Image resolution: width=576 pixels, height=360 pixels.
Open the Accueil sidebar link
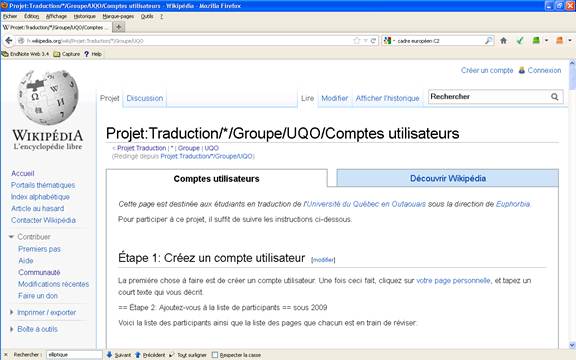pyautogui.click(x=22, y=173)
